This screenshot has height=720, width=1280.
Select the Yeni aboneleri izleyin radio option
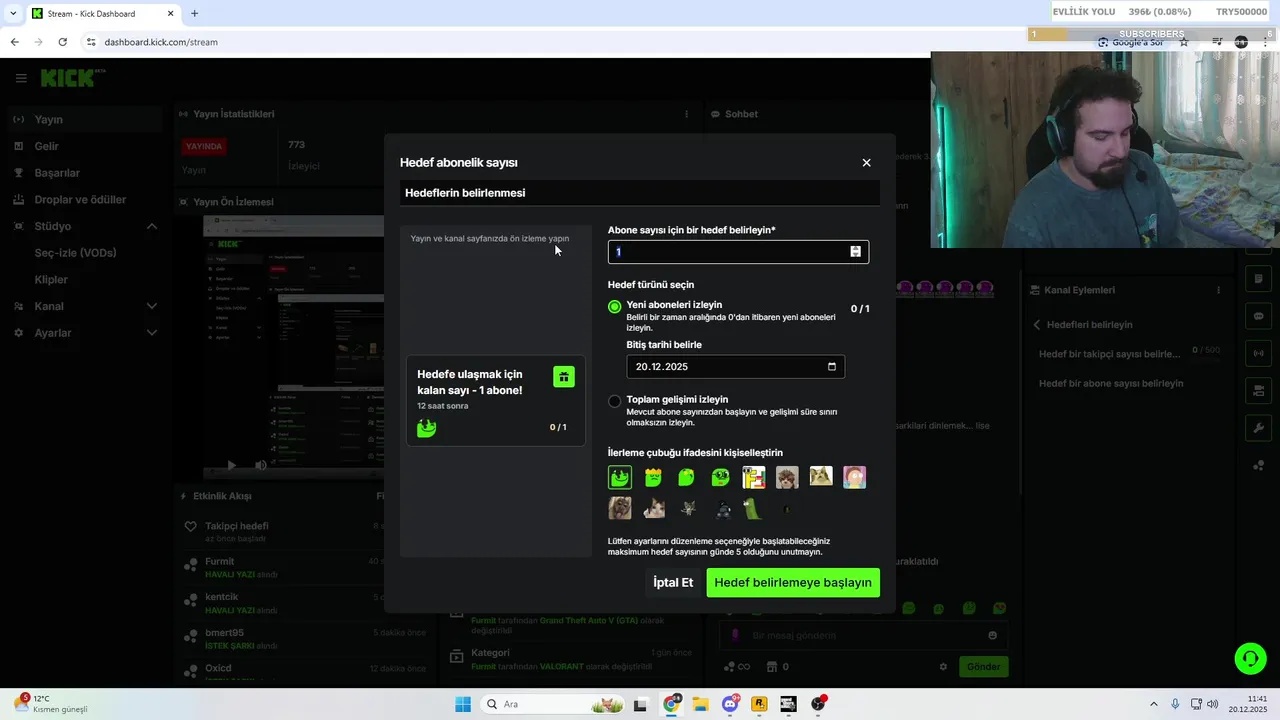point(614,307)
